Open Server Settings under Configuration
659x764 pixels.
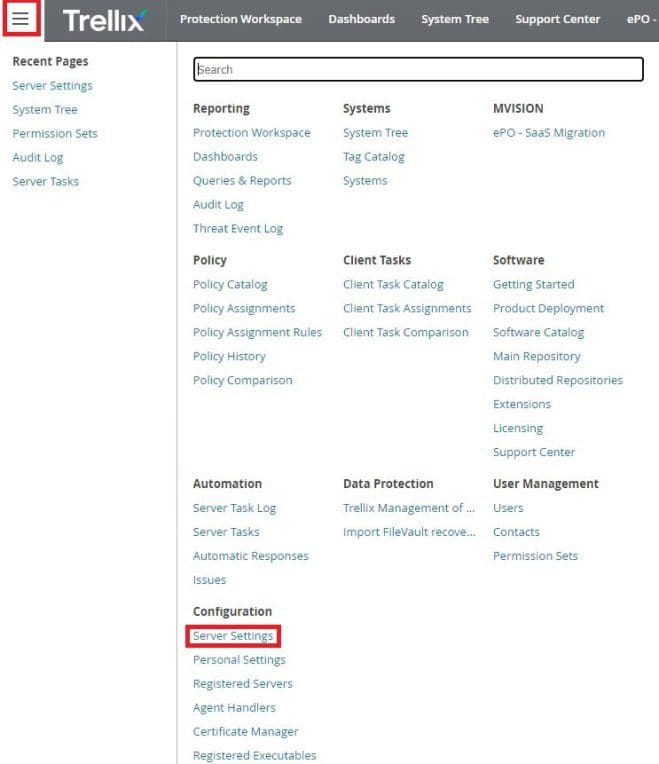click(233, 636)
